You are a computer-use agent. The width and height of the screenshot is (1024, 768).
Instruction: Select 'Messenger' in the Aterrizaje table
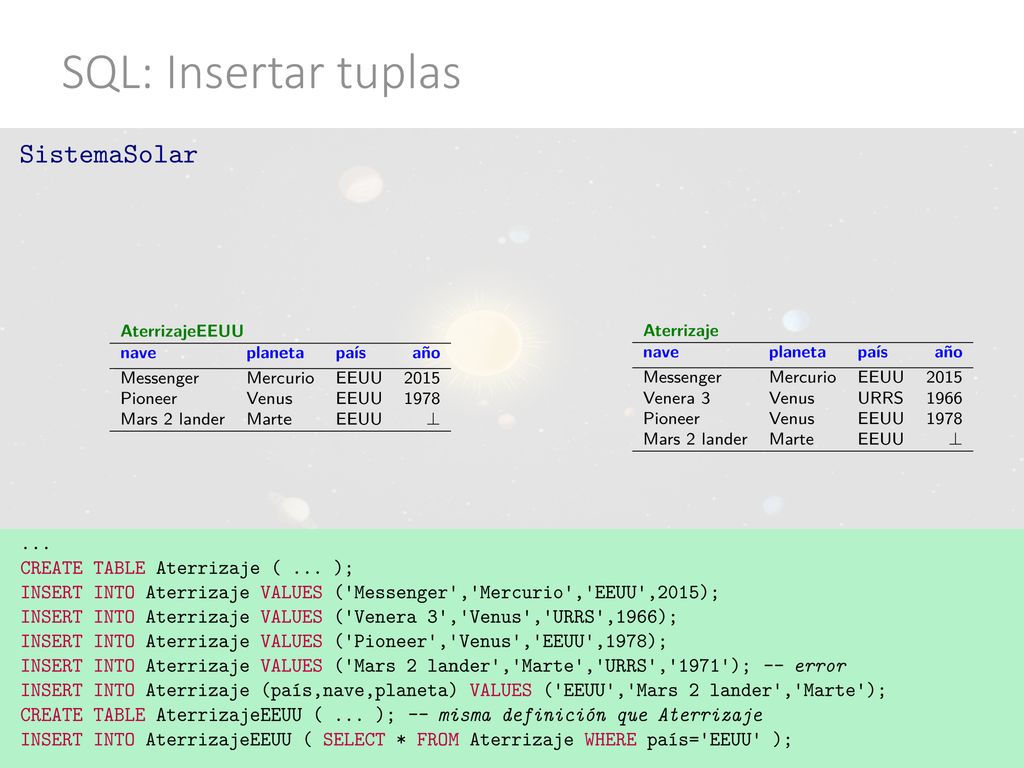[682, 378]
